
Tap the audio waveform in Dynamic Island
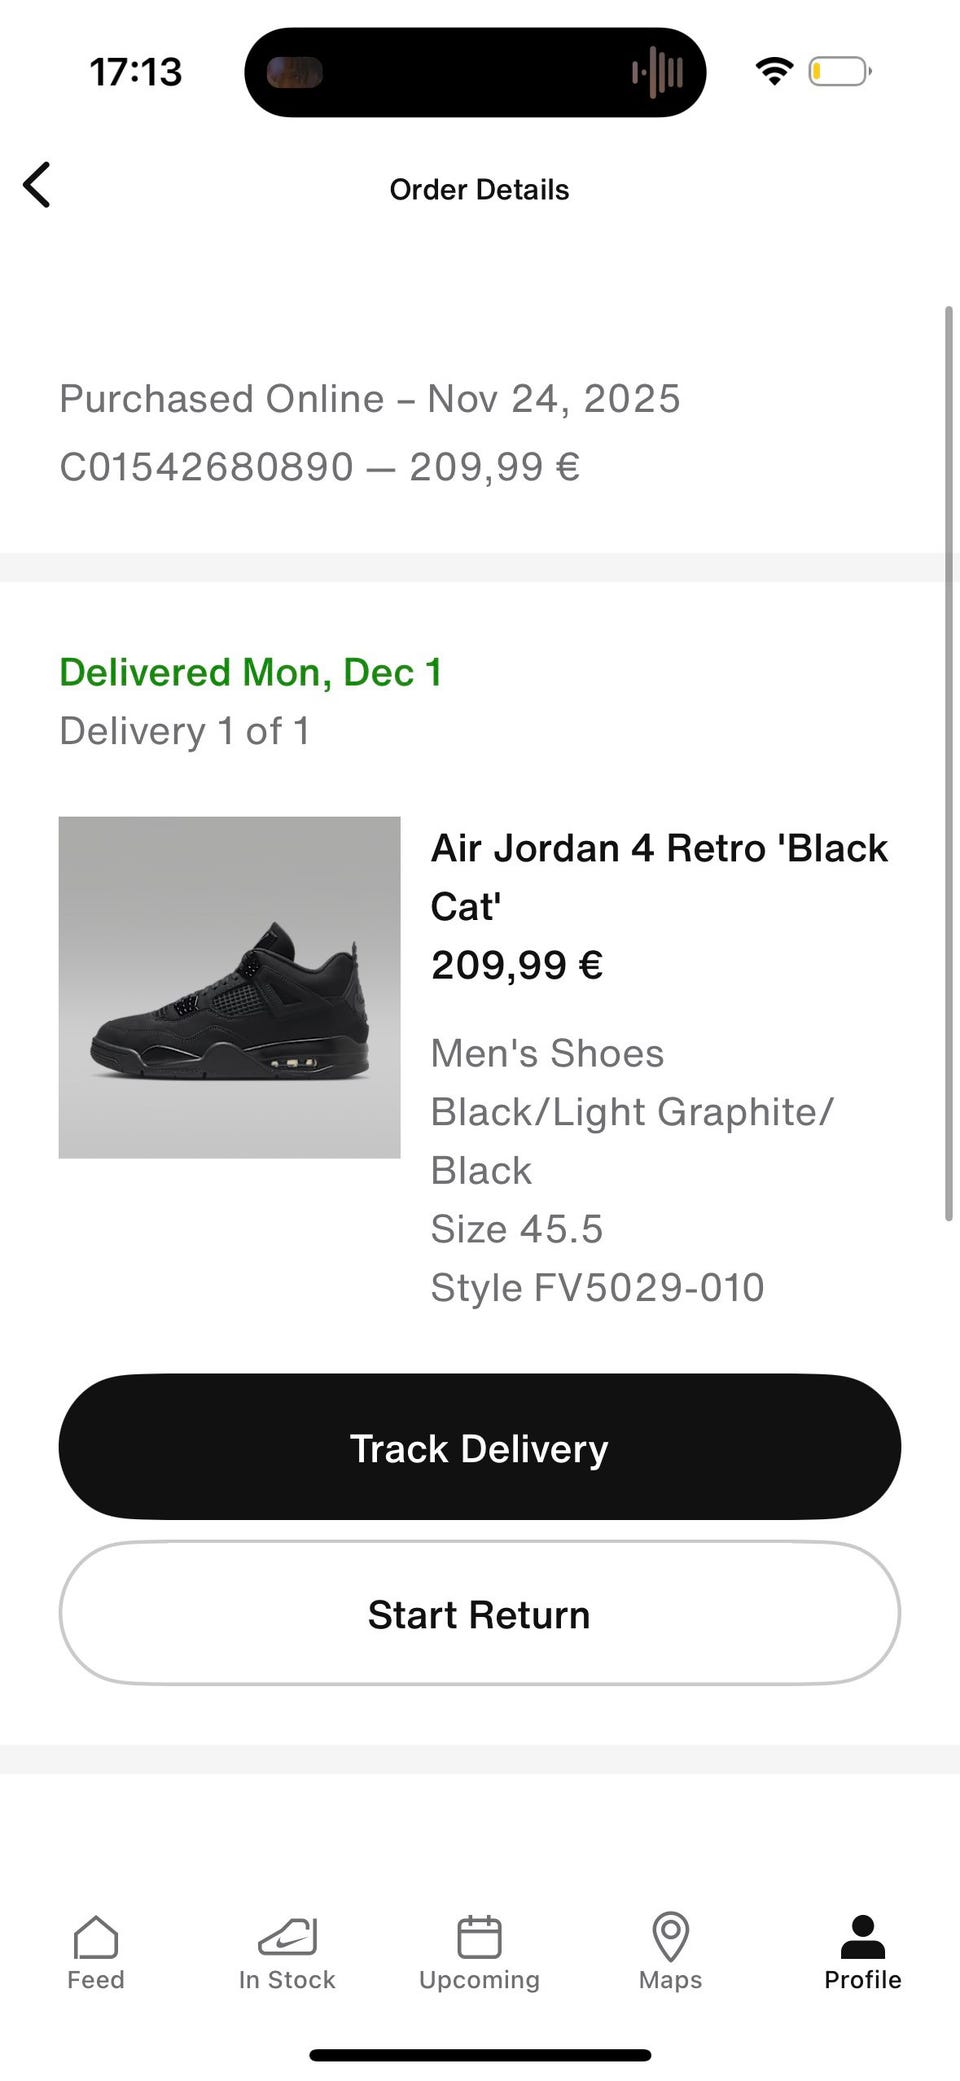pos(658,72)
